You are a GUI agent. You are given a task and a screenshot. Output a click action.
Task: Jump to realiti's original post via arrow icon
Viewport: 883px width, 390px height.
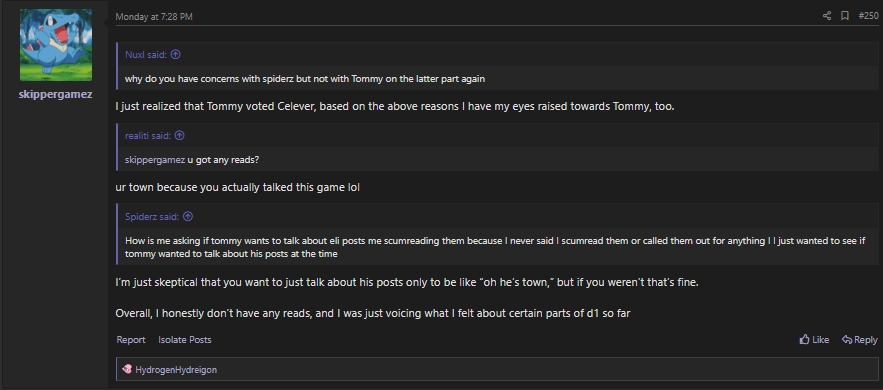(x=180, y=136)
